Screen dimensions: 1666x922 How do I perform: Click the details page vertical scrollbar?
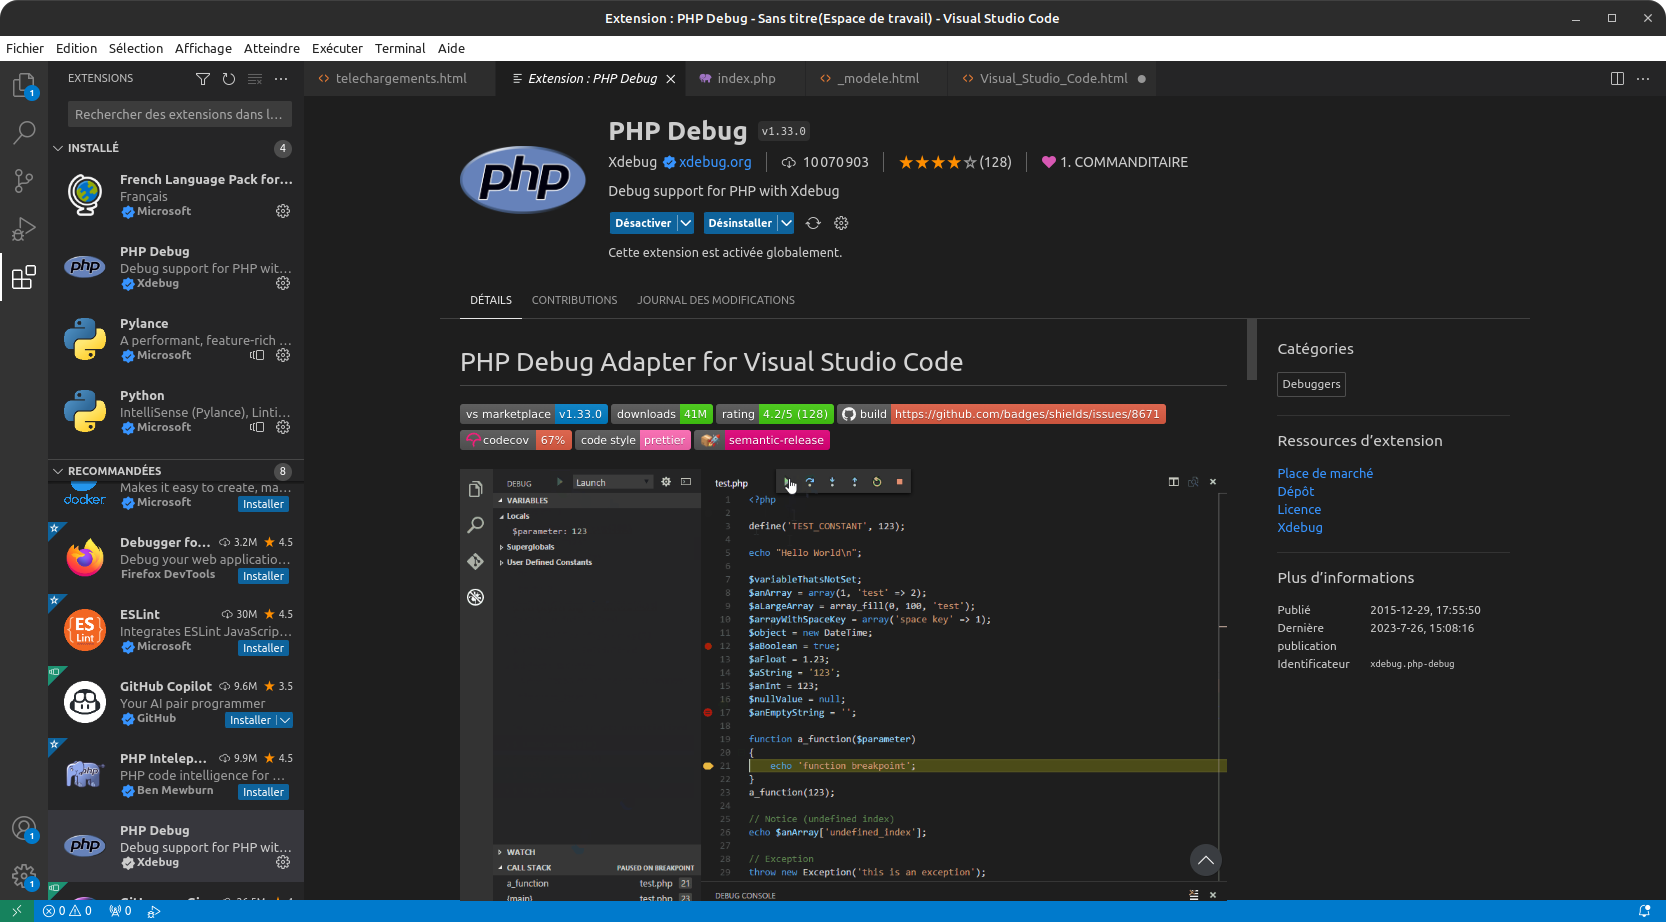[1251, 350]
